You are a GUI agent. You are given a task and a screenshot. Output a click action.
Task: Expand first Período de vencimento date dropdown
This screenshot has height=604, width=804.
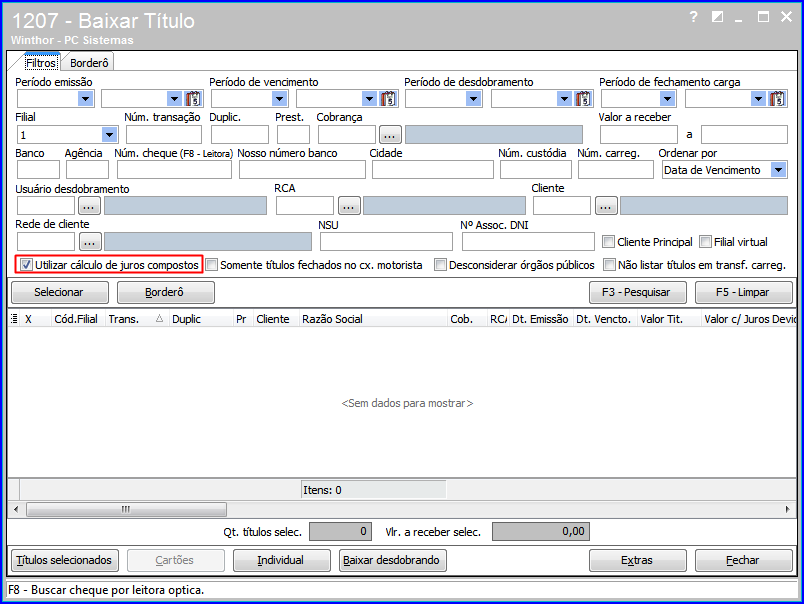point(279,98)
